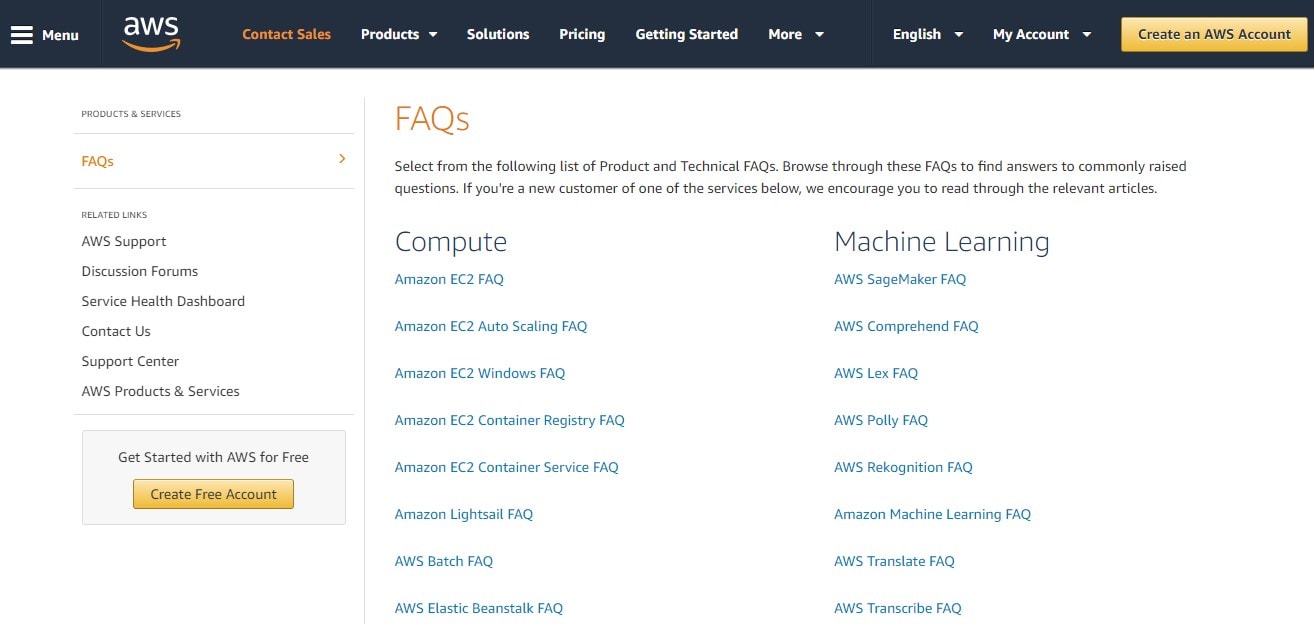Open the Amazon EC2 FAQ link

449,279
